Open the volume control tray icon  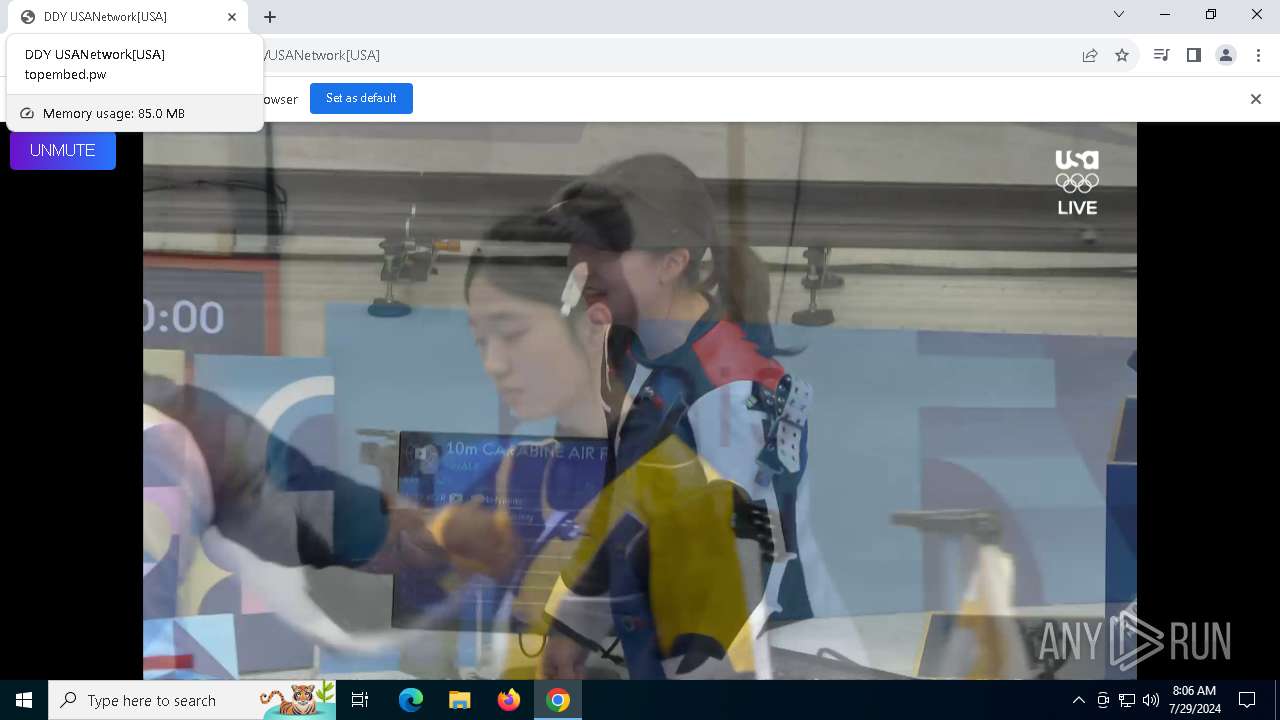pos(1151,700)
